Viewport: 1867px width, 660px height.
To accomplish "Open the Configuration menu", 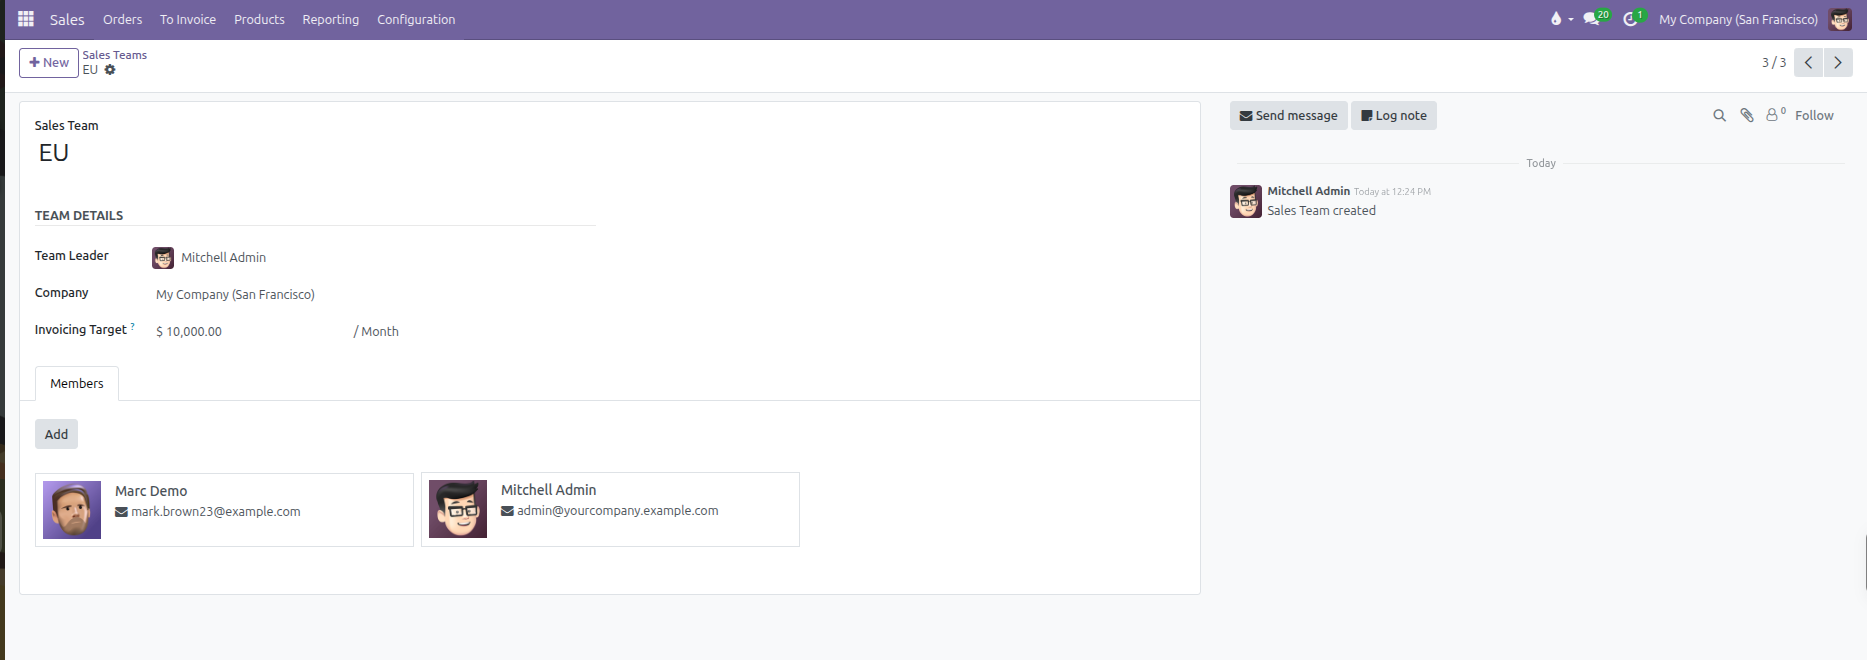I will pos(416,19).
